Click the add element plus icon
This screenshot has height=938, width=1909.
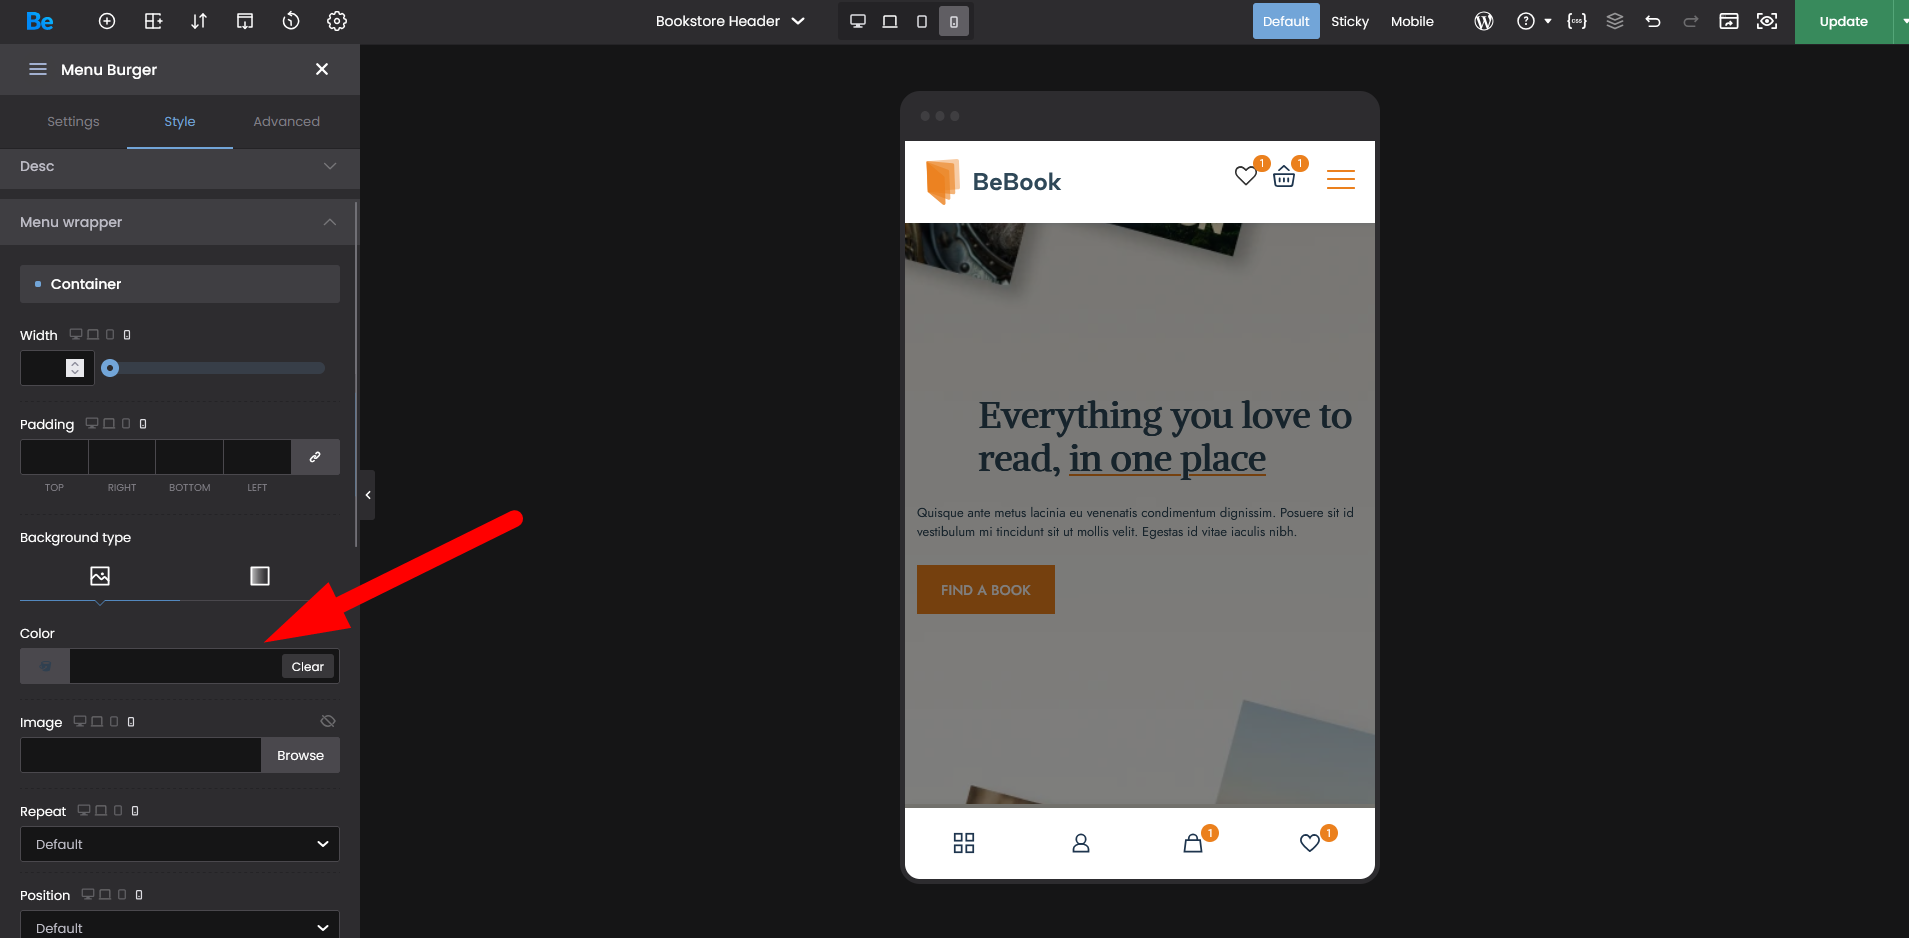pyautogui.click(x=107, y=21)
